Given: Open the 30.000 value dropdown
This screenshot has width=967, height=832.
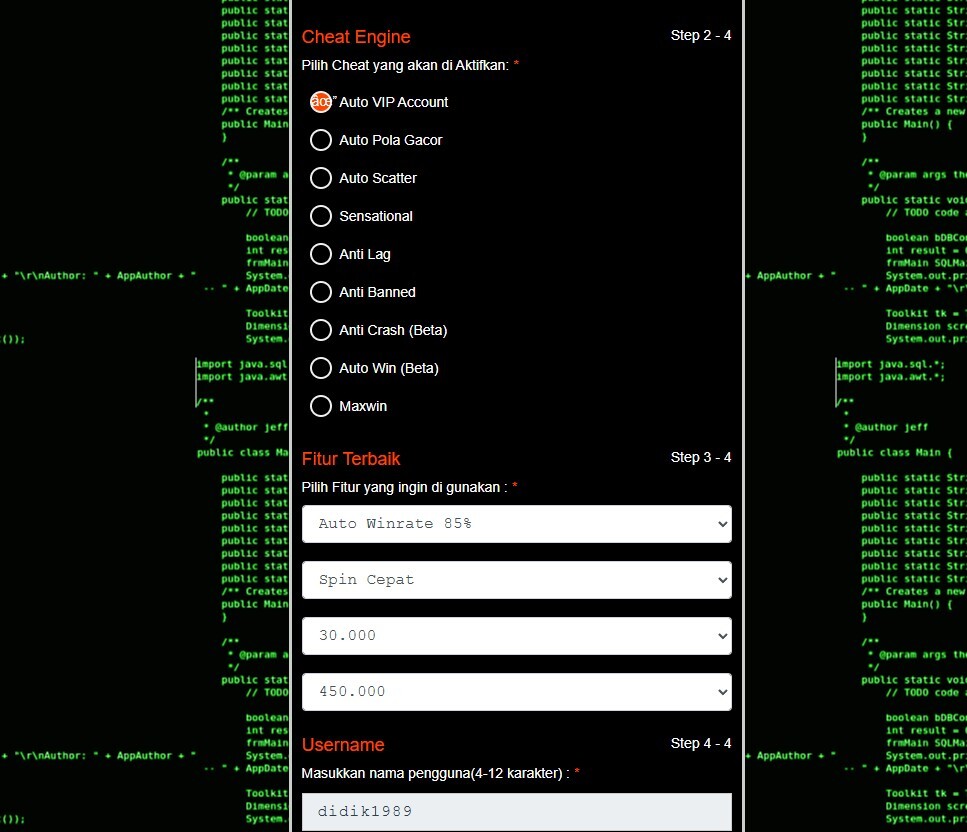Looking at the screenshot, I should coord(517,636).
